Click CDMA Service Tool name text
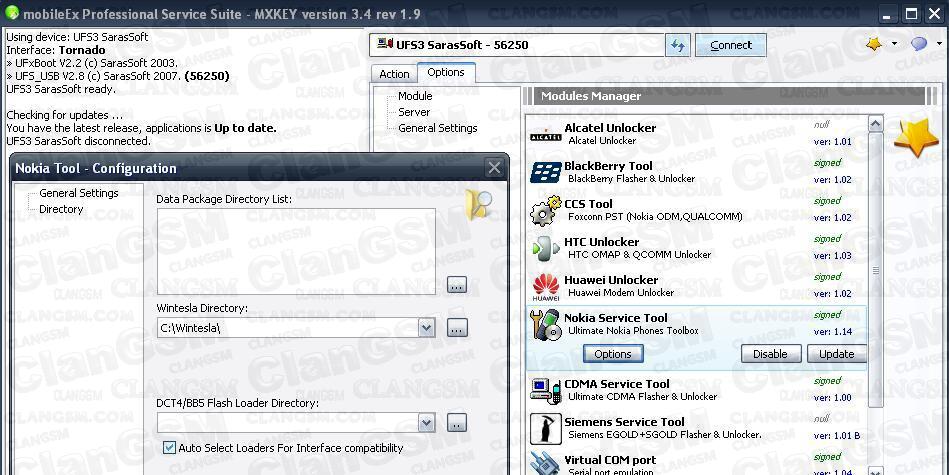 [x=617, y=384]
